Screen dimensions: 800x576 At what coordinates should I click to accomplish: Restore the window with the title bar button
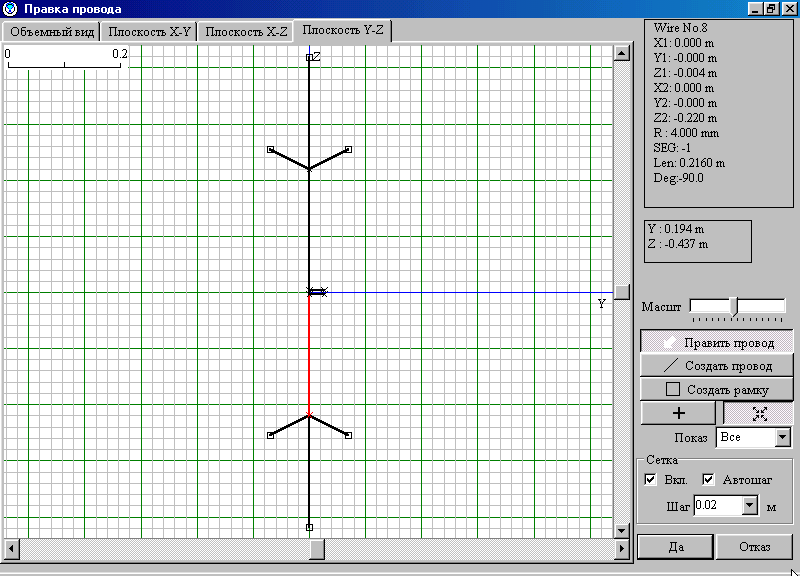[x=771, y=9]
